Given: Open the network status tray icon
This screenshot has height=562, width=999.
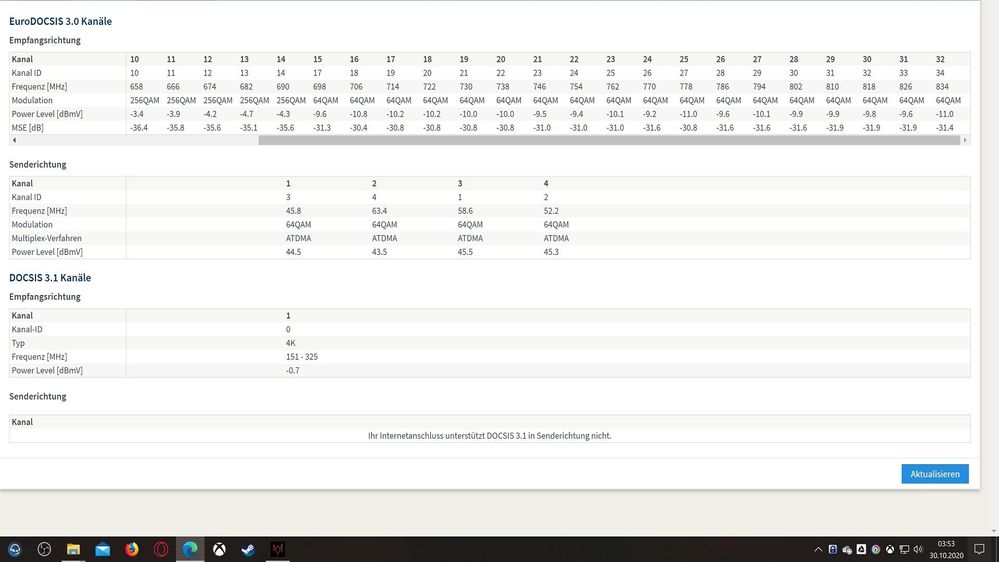Looking at the screenshot, I should [904, 549].
